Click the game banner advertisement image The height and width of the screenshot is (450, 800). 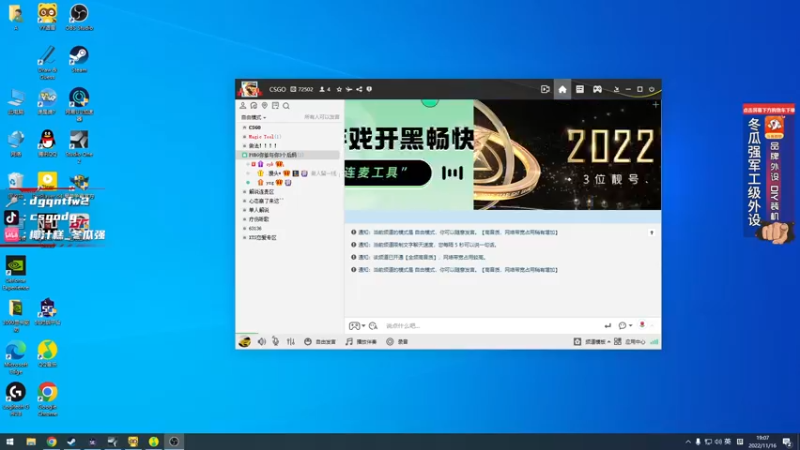click(x=409, y=155)
